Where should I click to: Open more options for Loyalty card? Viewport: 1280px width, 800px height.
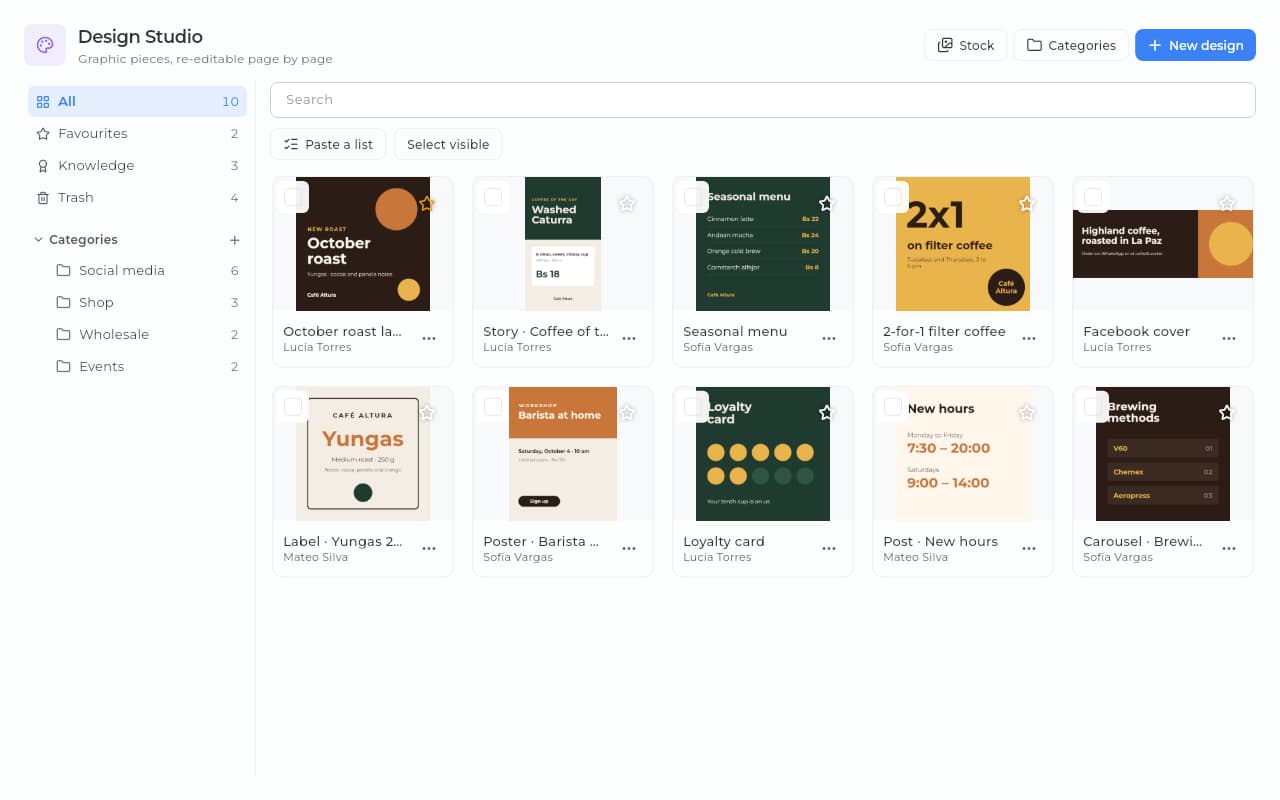(829, 549)
